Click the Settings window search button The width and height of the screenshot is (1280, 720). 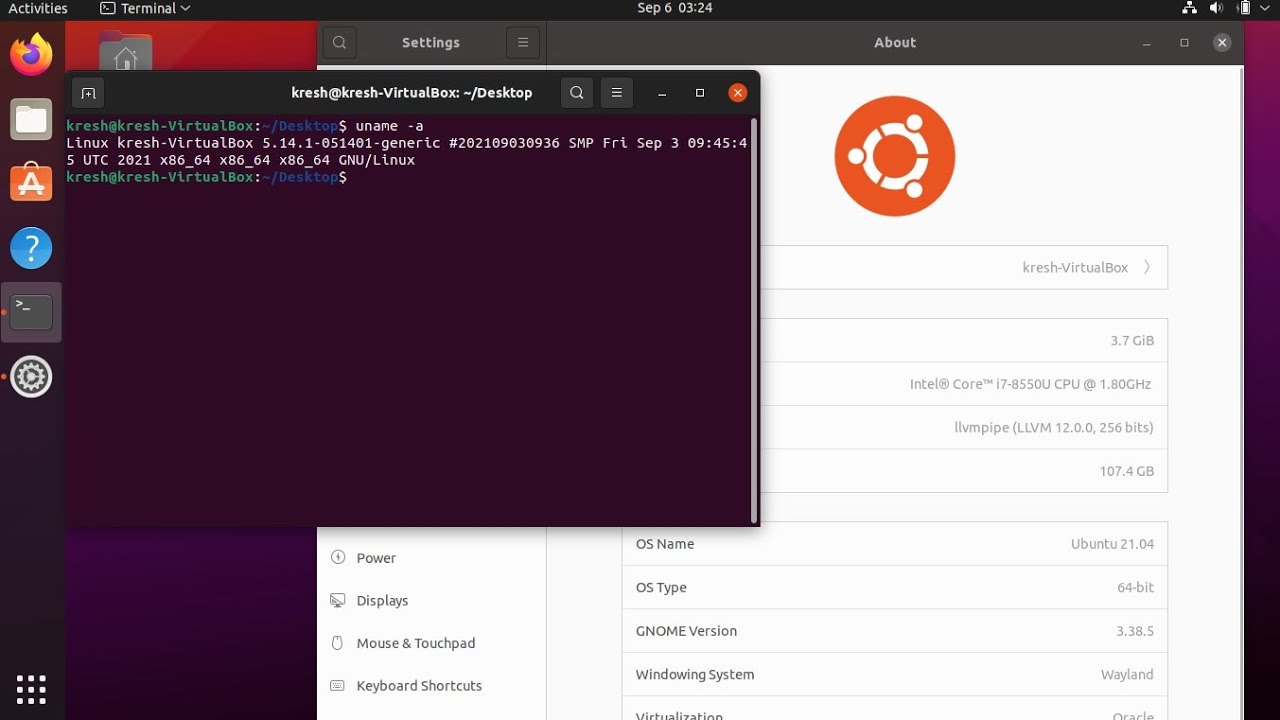point(340,43)
